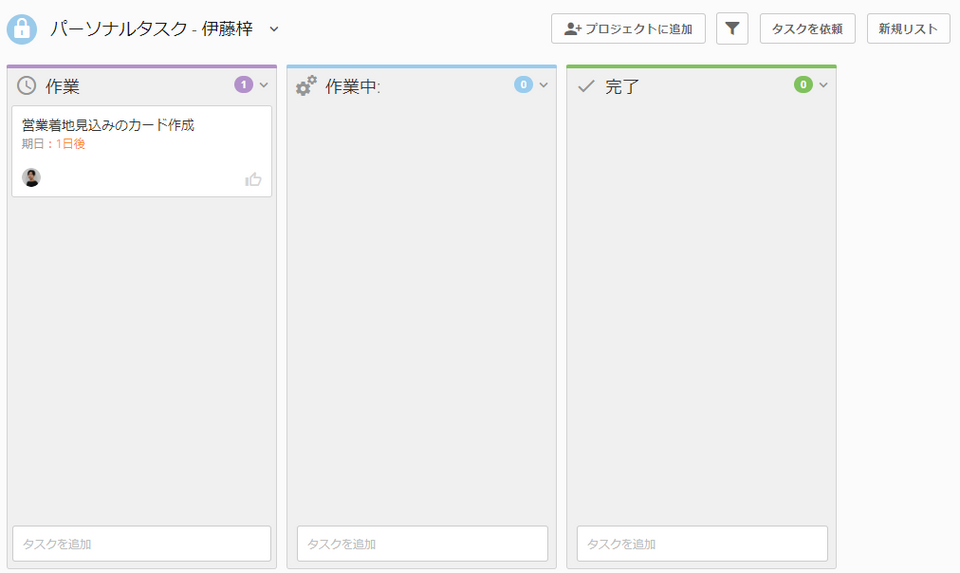The width and height of the screenshot is (960, 573).
Task: Like the 営業着地見込み task with thumbs-up
Action: tap(253, 179)
